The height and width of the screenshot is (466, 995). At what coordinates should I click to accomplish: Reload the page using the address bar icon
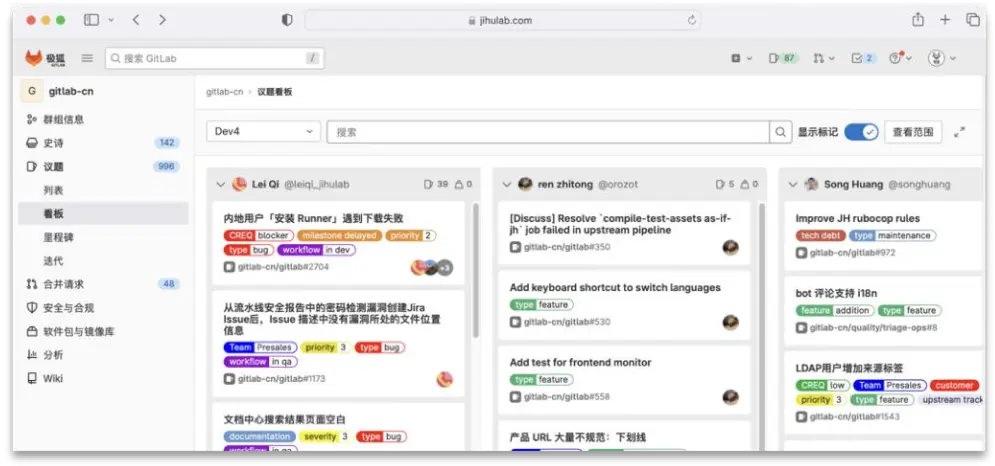tap(691, 20)
